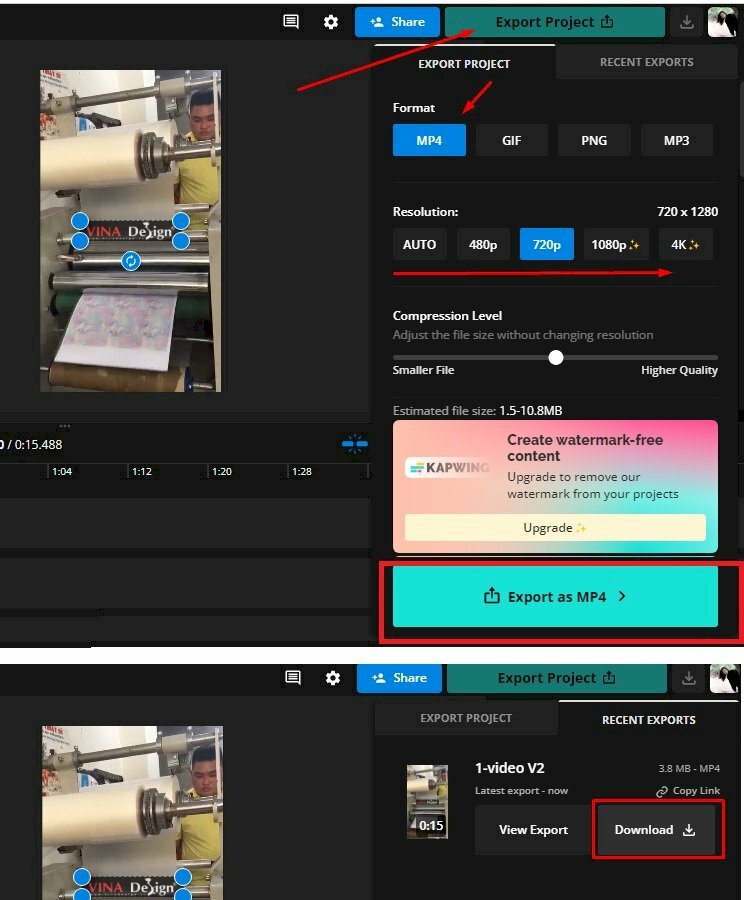This screenshot has width=744, height=900.
Task: Choose 1080p premium resolution
Action: (x=615, y=245)
